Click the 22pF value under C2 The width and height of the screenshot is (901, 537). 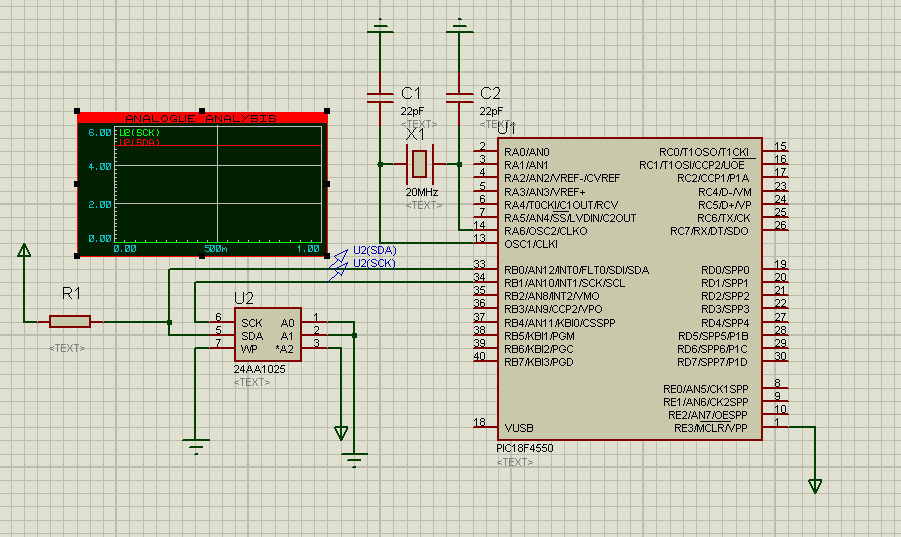tap(491, 111)
